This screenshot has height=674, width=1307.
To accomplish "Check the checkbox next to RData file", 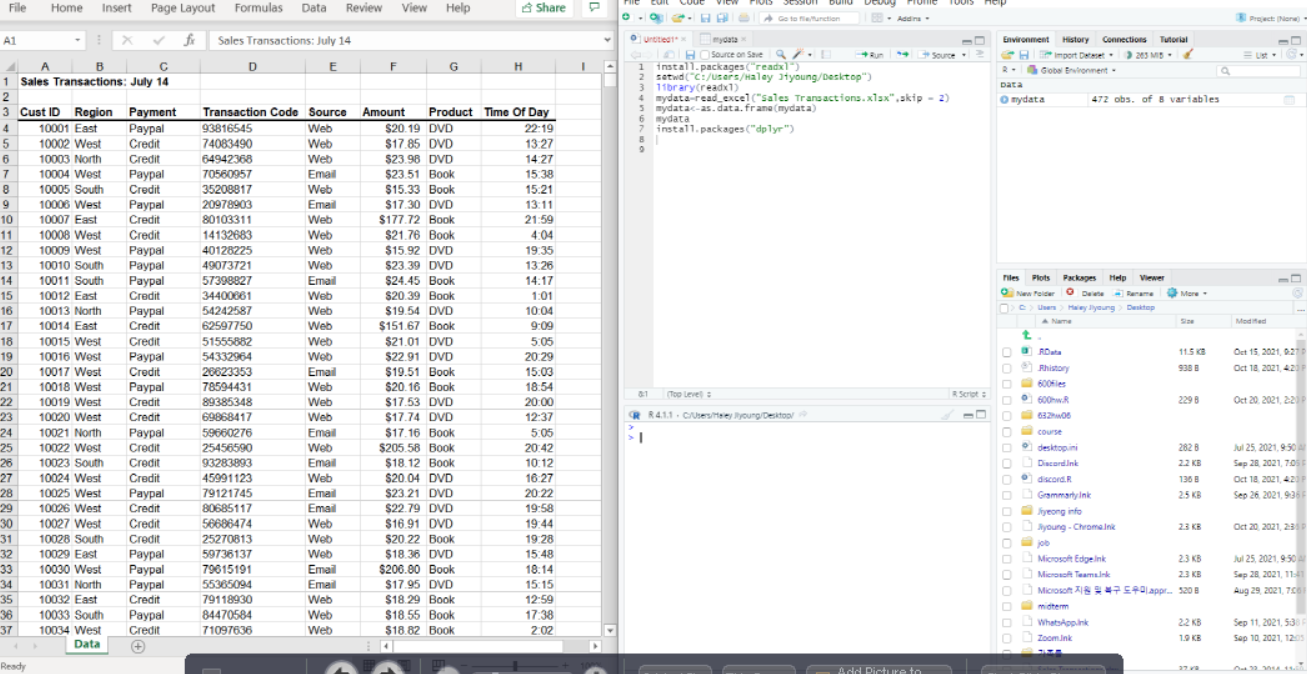I will click(x=1005, y=351).
